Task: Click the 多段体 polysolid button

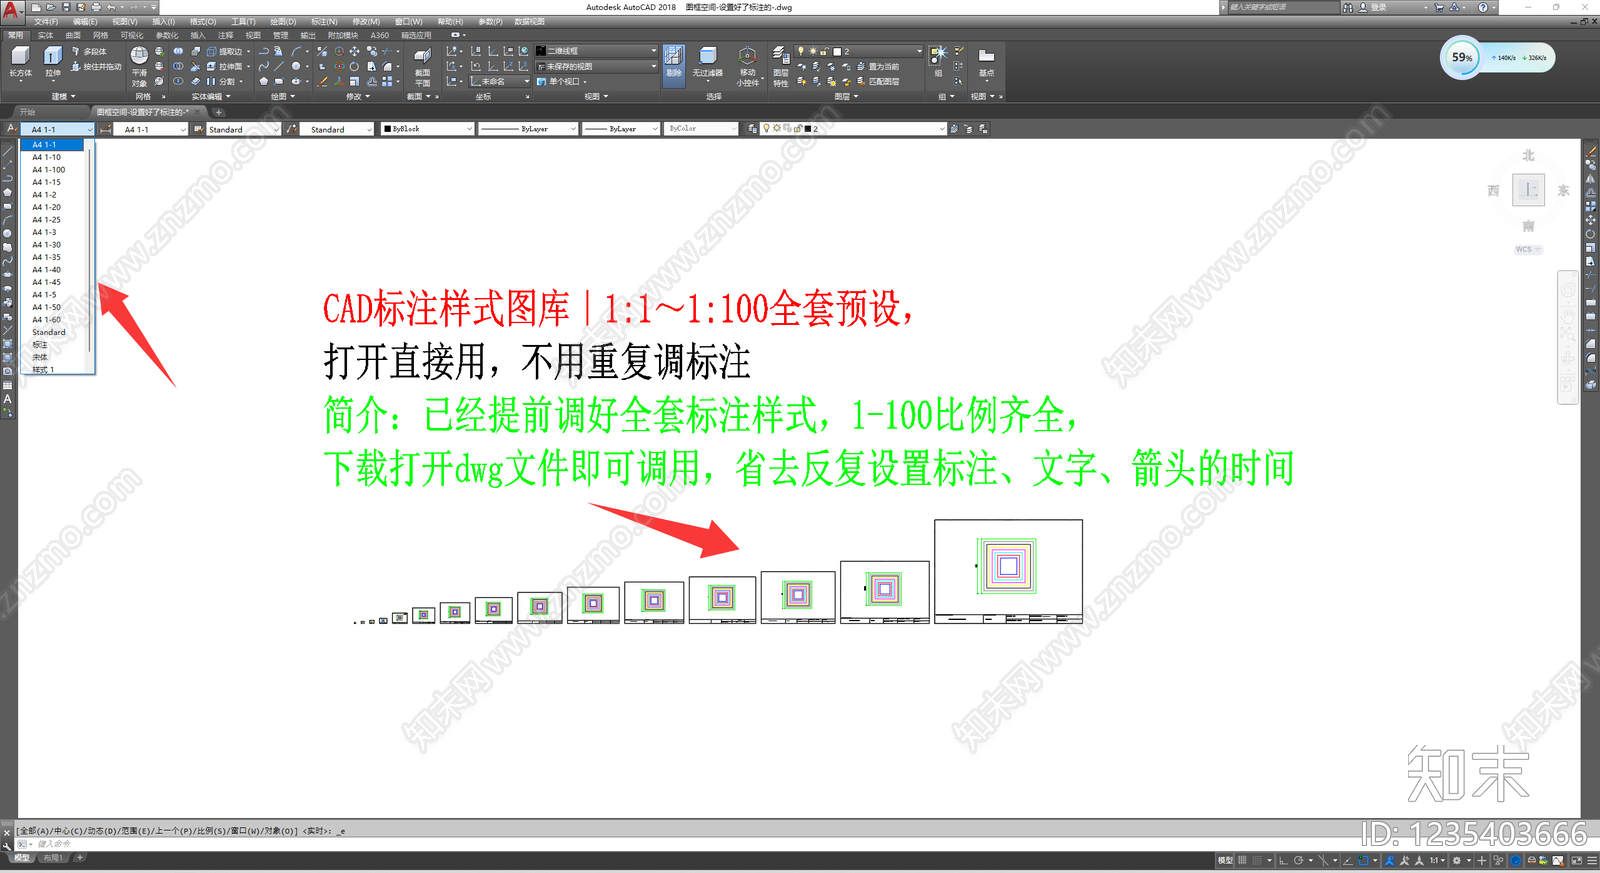Action: 89,51
